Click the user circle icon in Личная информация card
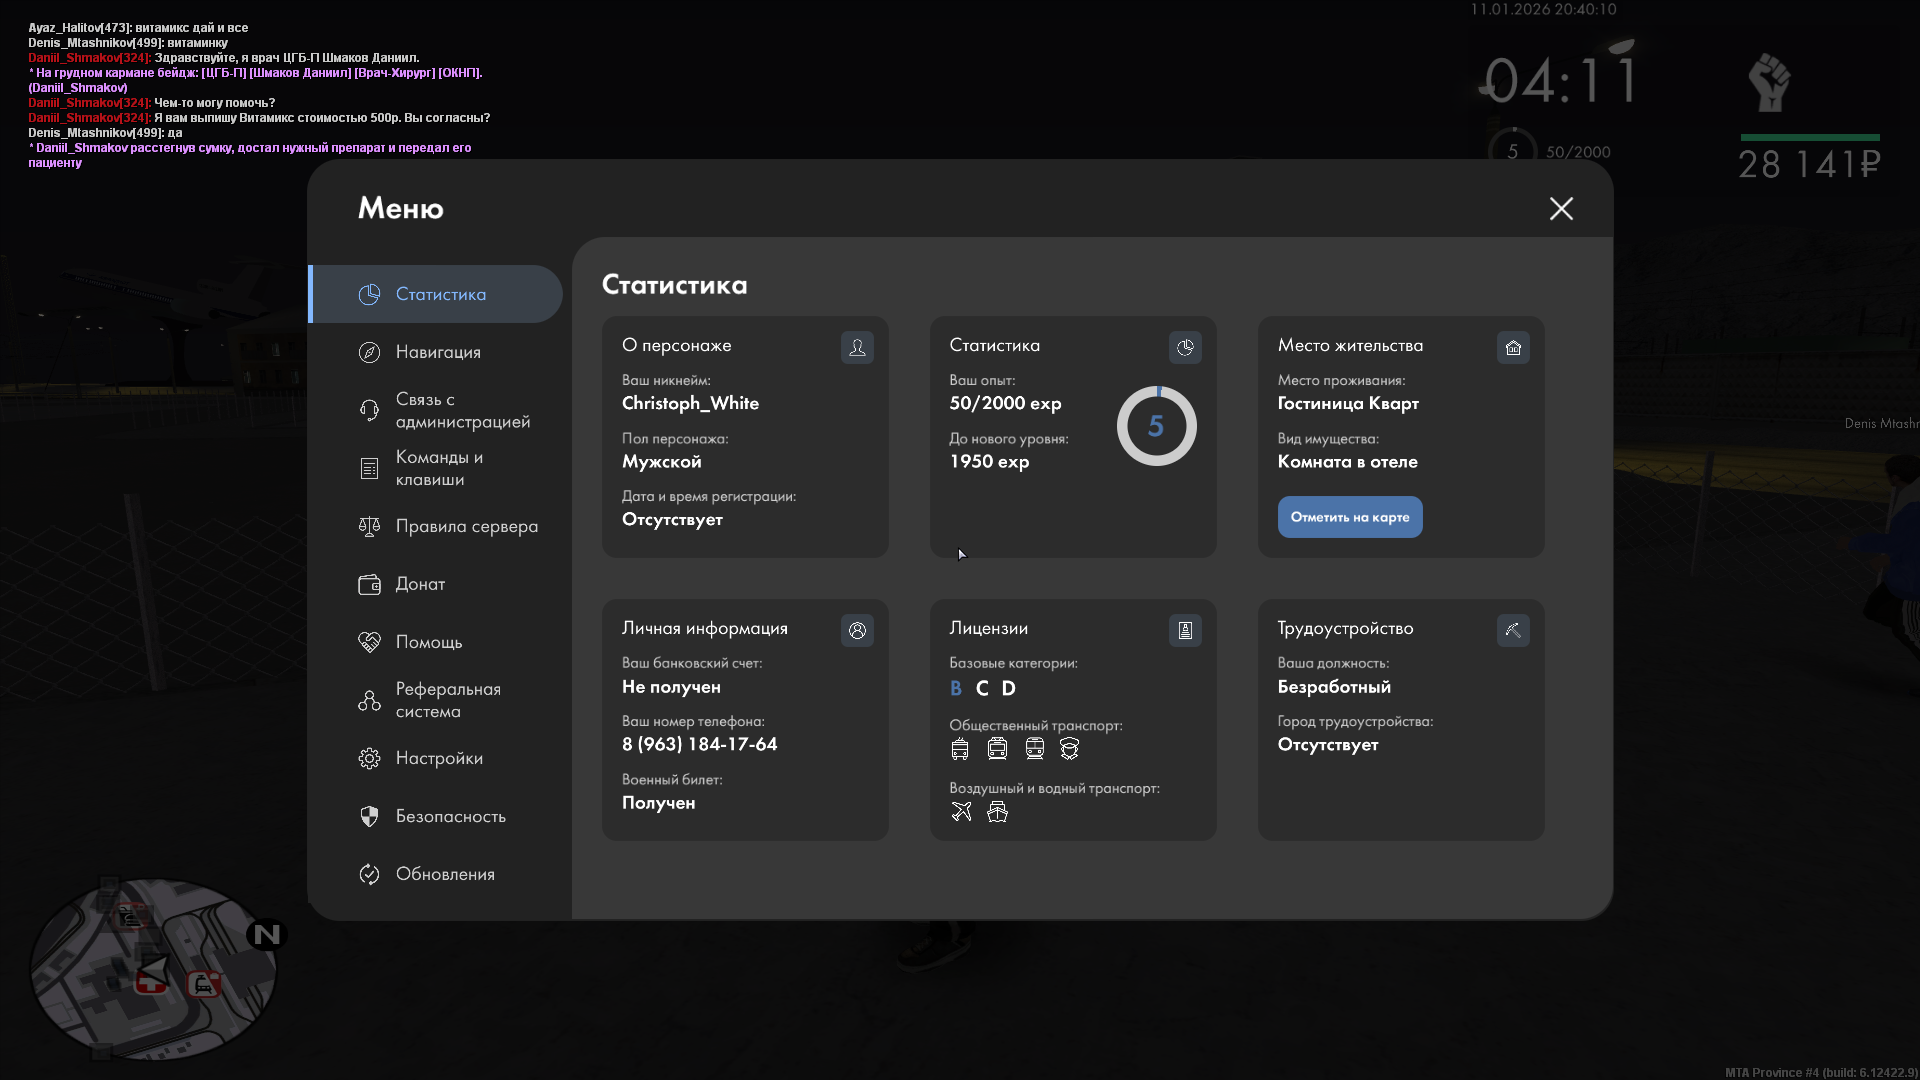The width and height of the screenshot is (1920, 1080). pos(857,630)
